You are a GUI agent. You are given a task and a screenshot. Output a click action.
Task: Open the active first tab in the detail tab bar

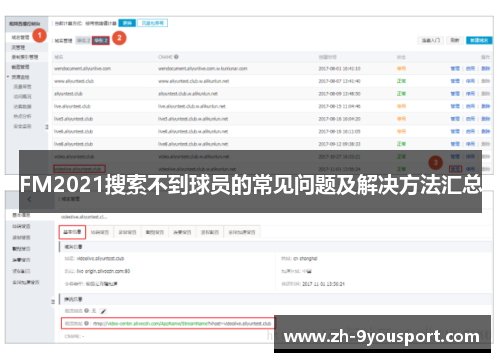72,232
